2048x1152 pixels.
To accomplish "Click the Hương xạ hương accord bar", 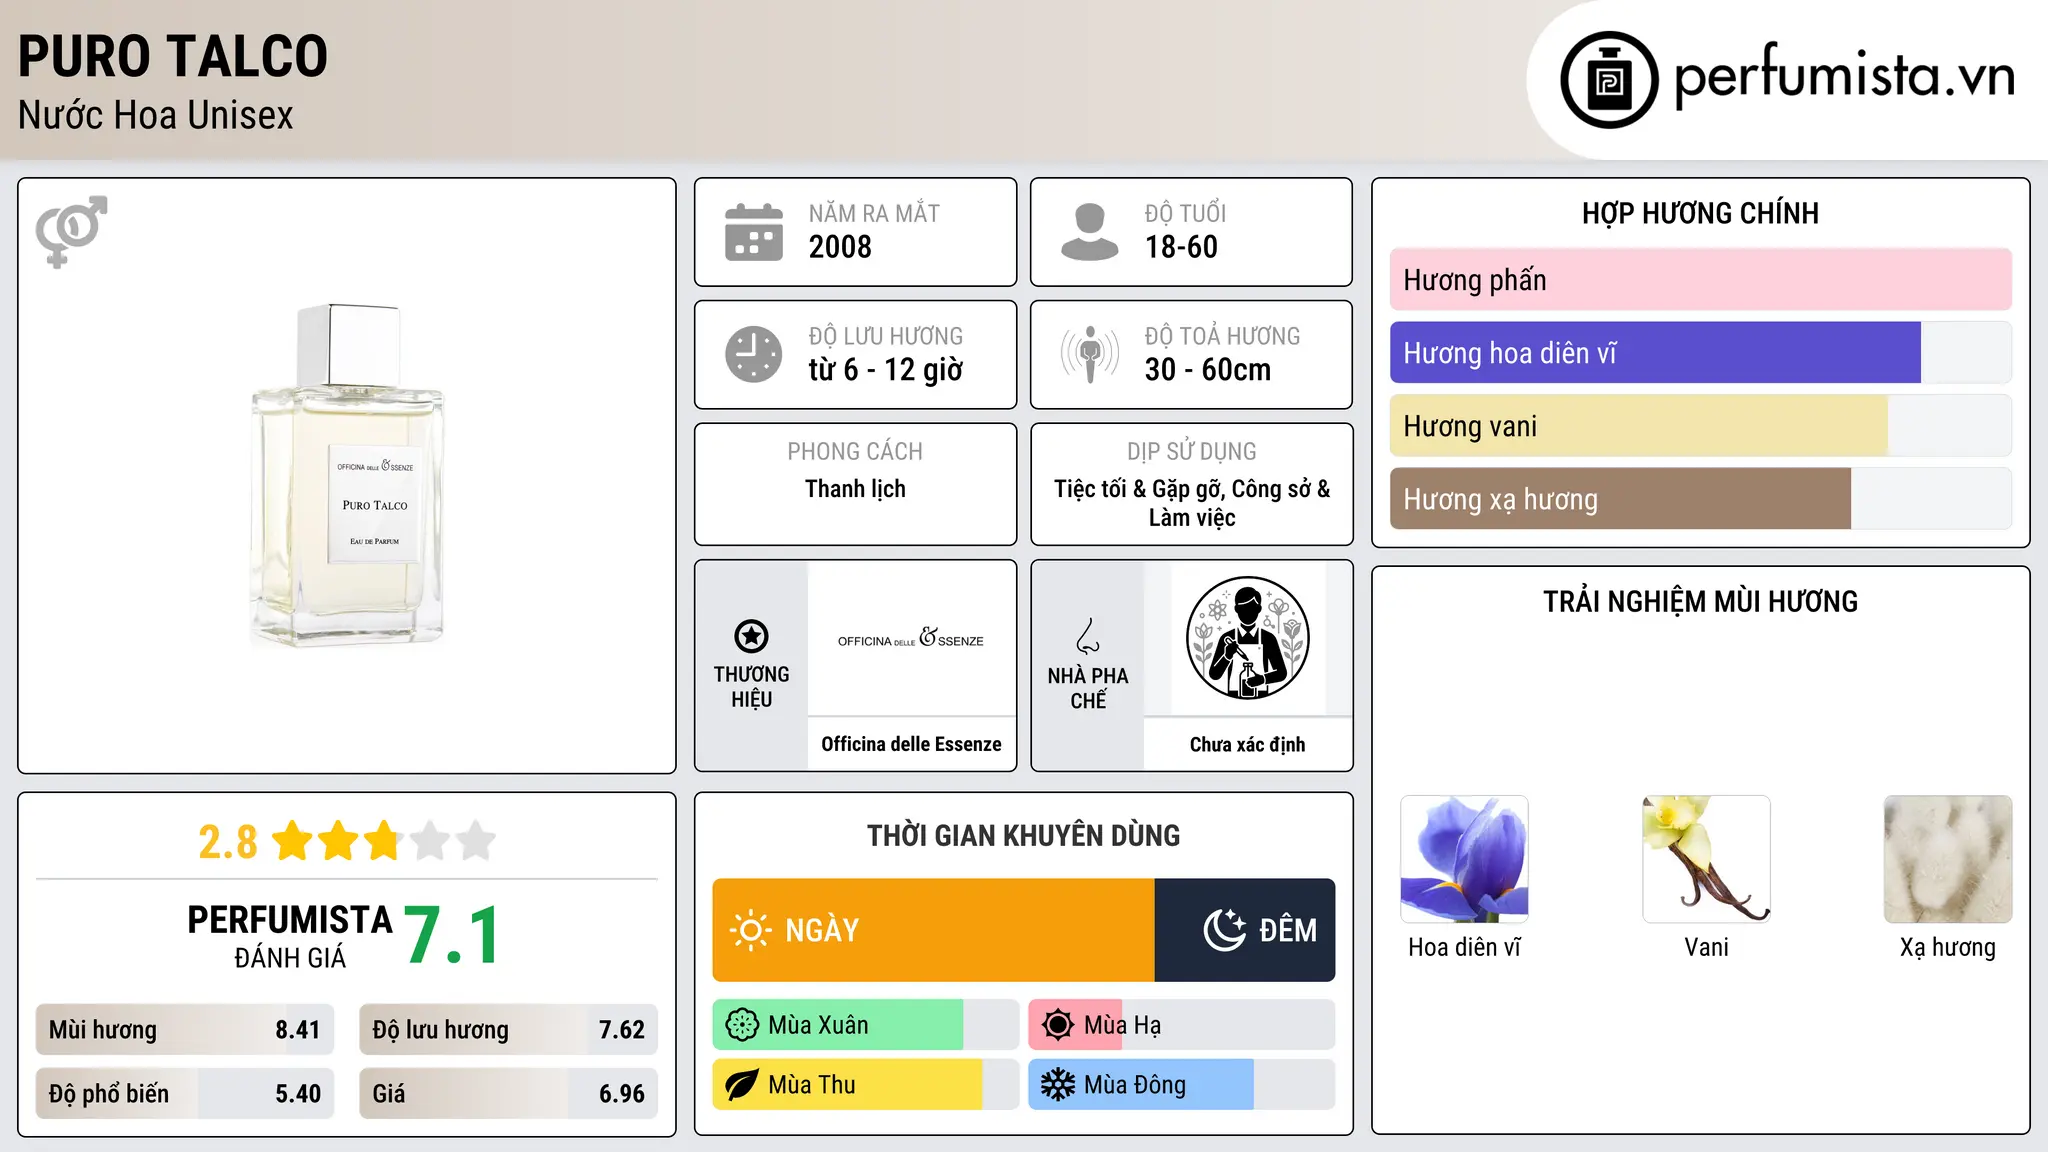I will click(1700, 499).
